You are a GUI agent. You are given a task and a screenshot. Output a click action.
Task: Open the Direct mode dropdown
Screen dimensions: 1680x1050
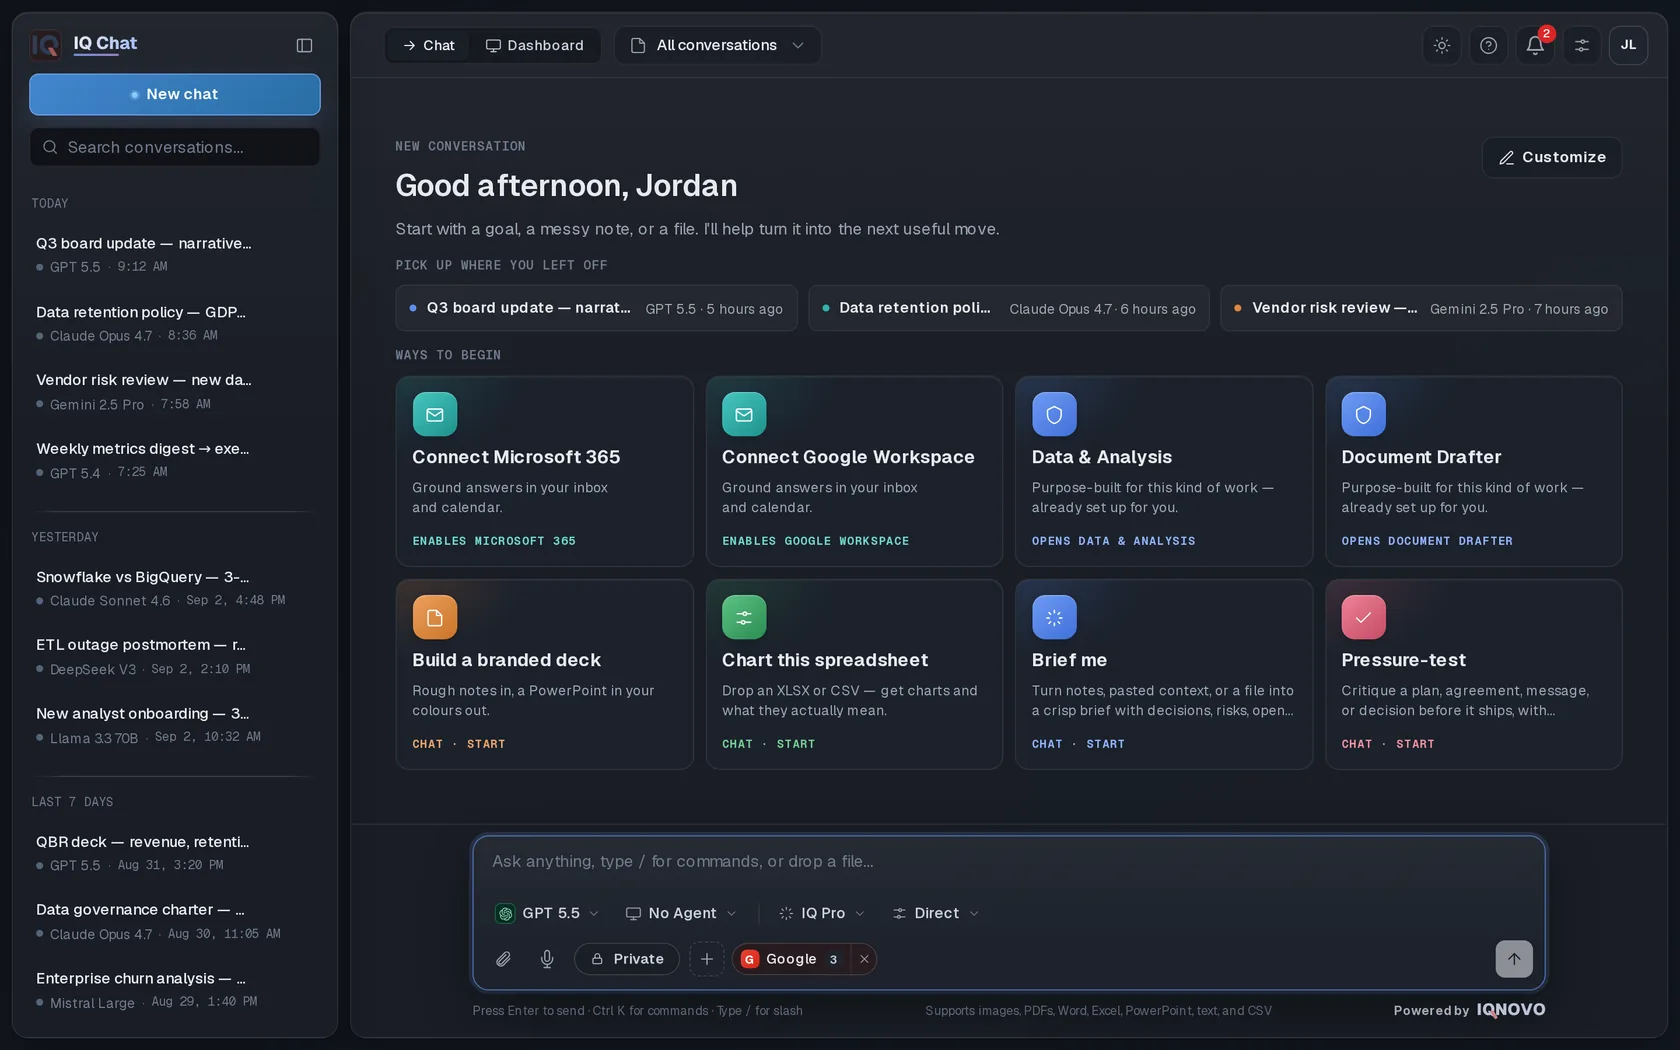(x=936, y=913)
